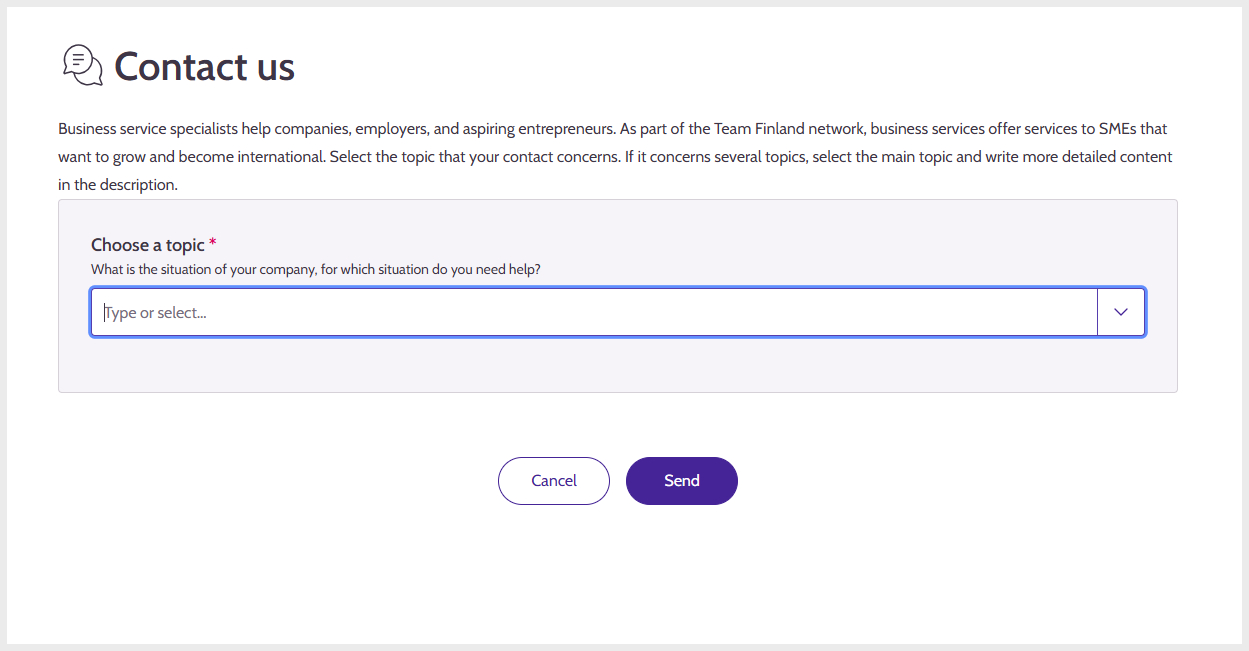The width and height of the screenshot is (1249, 651).
Task: Click the speech bubbles Contact us icon
Action: (83, 65)
